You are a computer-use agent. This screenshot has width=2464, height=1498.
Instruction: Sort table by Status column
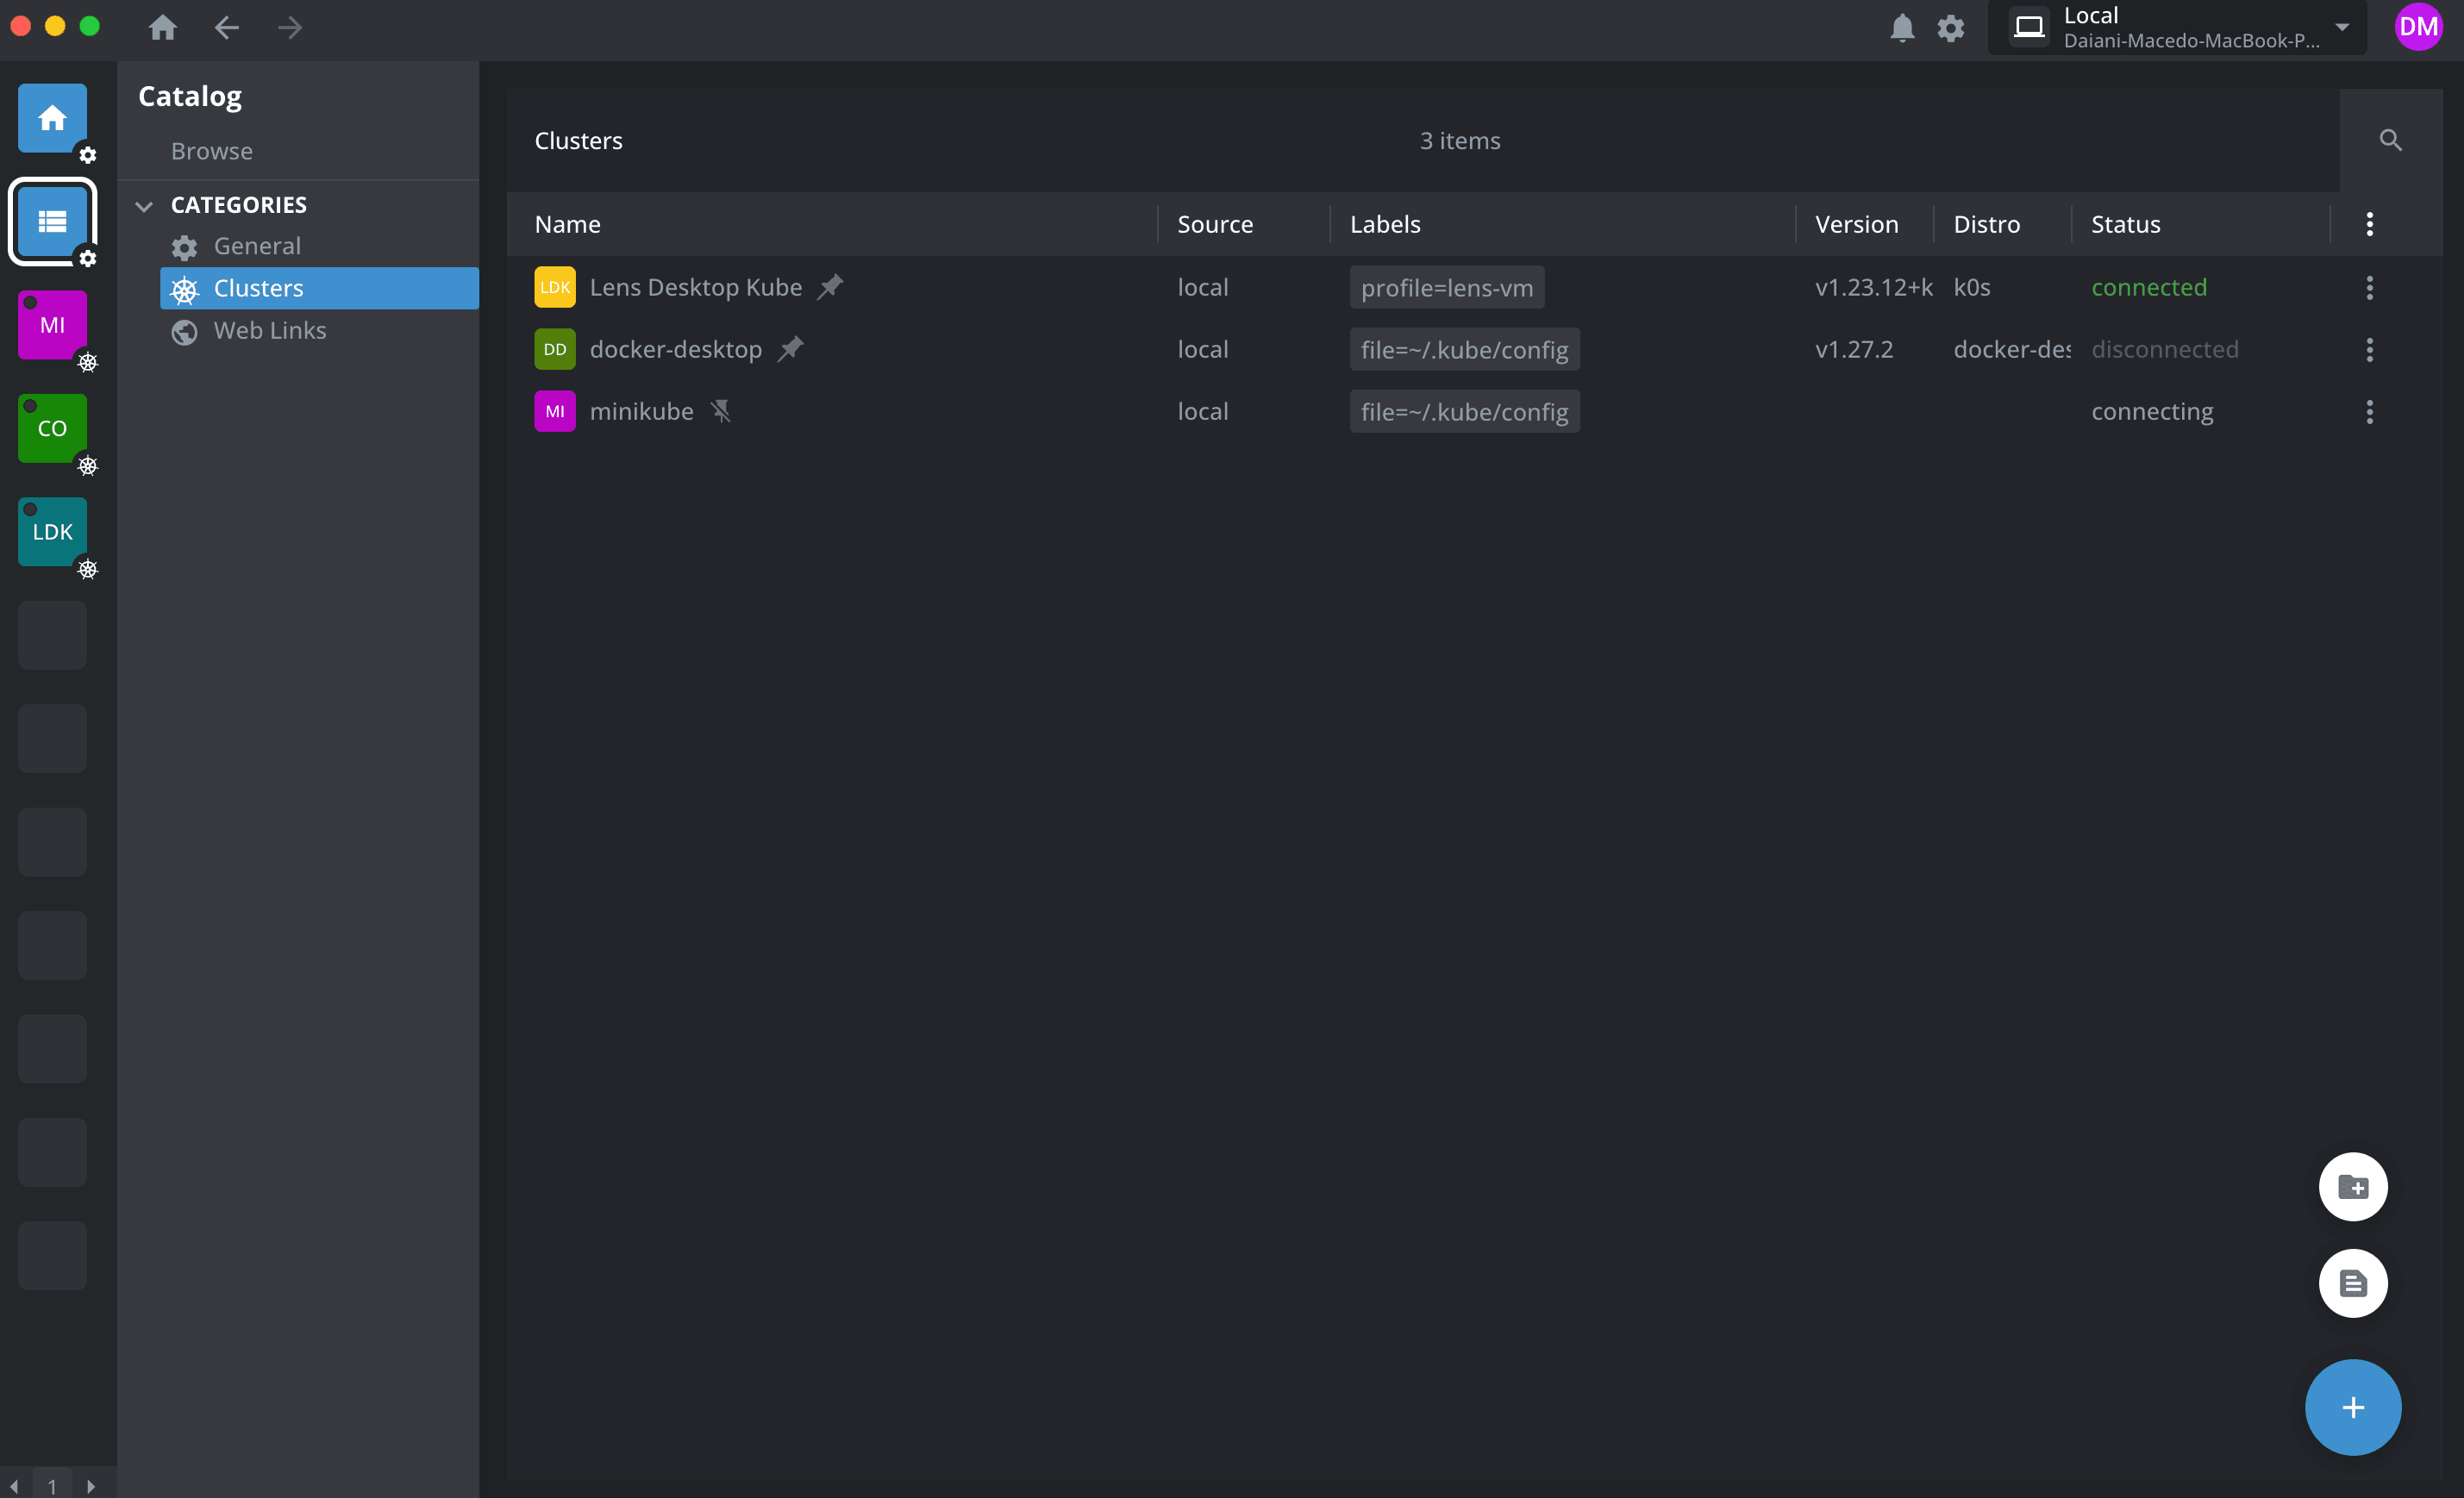coord(2125,224)
